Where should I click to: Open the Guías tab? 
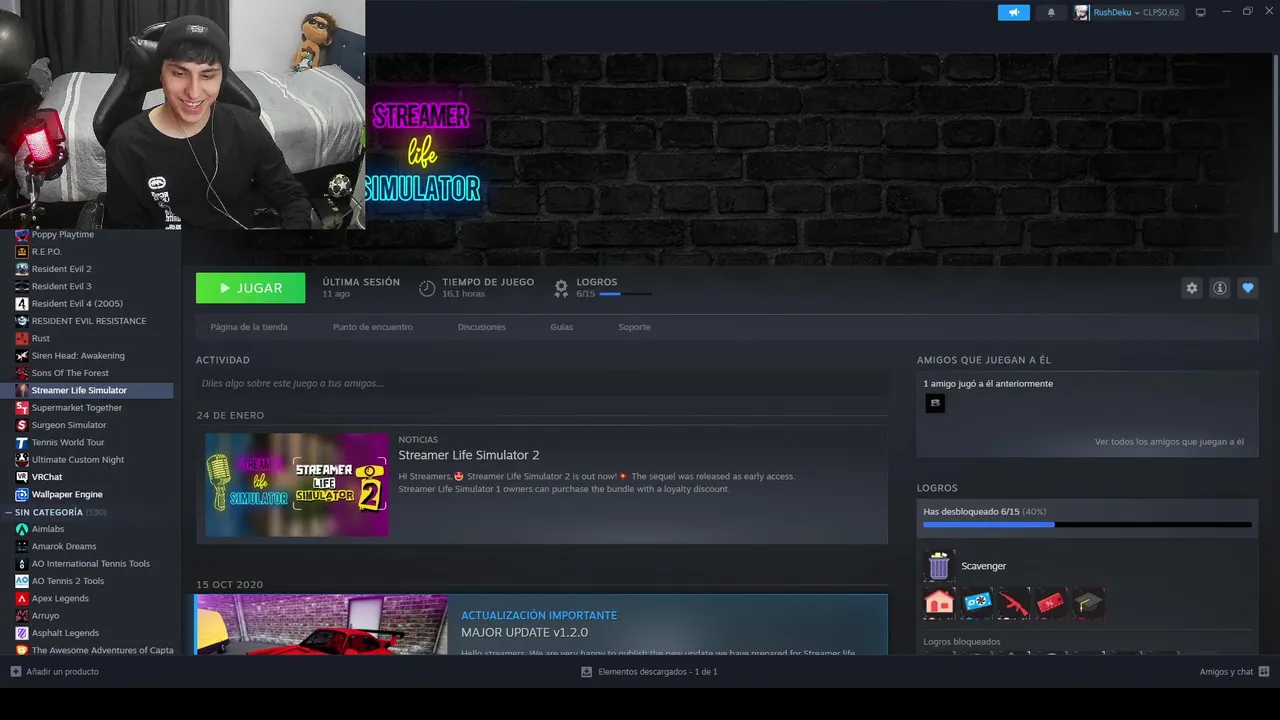561,327
